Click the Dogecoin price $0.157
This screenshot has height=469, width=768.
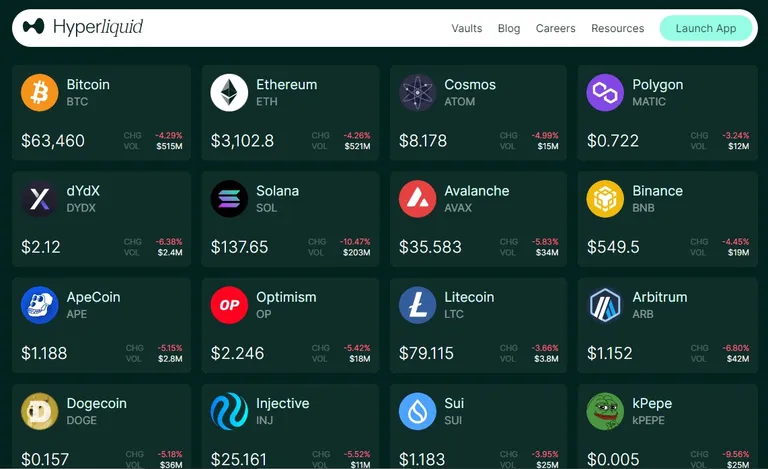(45, 459)
